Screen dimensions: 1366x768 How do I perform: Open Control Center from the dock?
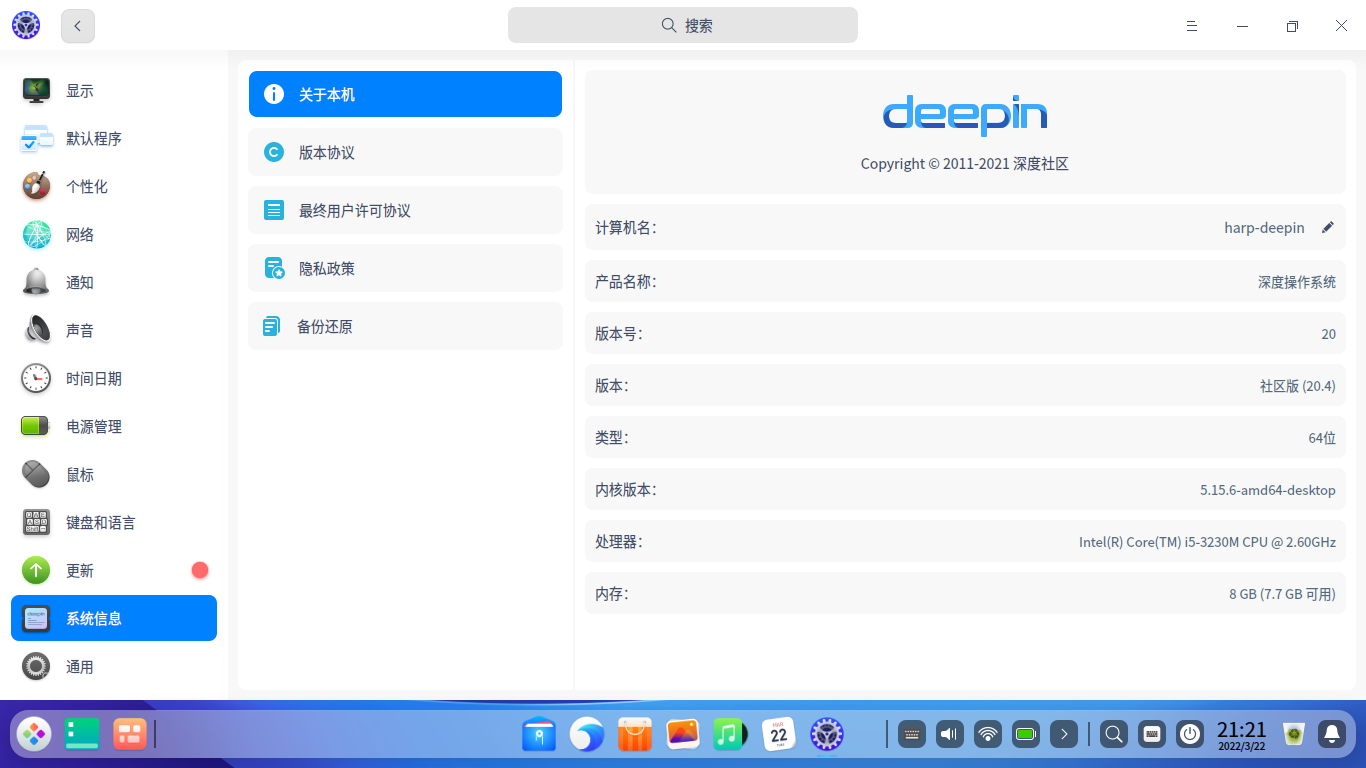(826, 734)
